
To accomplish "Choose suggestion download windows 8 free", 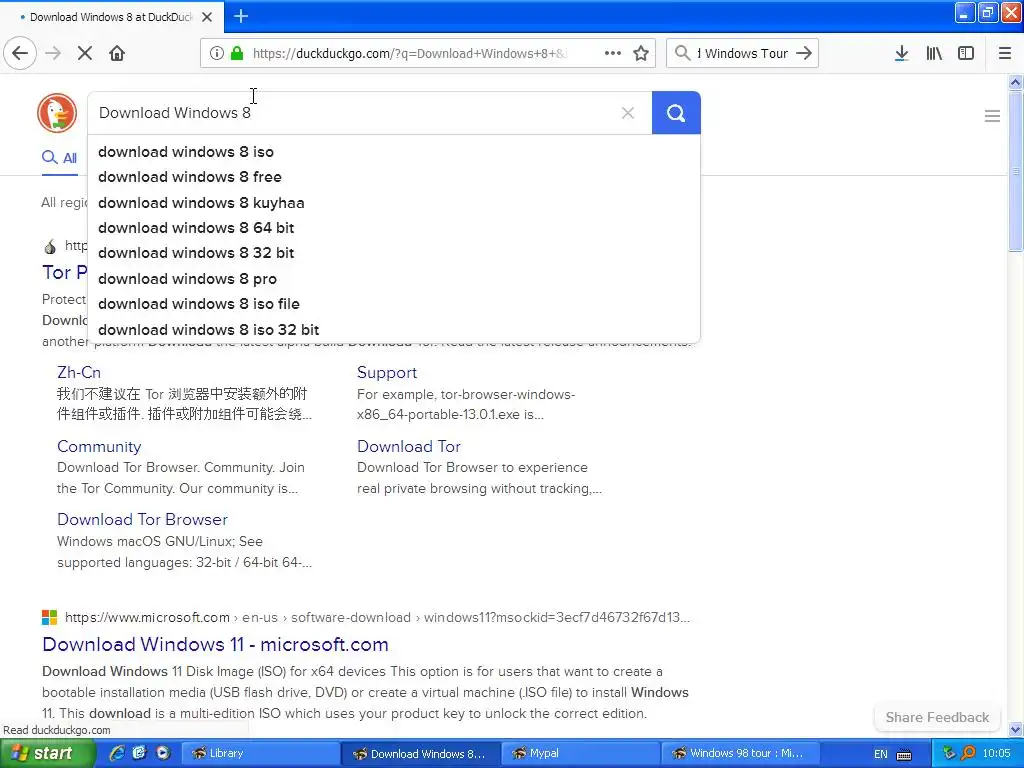I will [x=394, y=177].
